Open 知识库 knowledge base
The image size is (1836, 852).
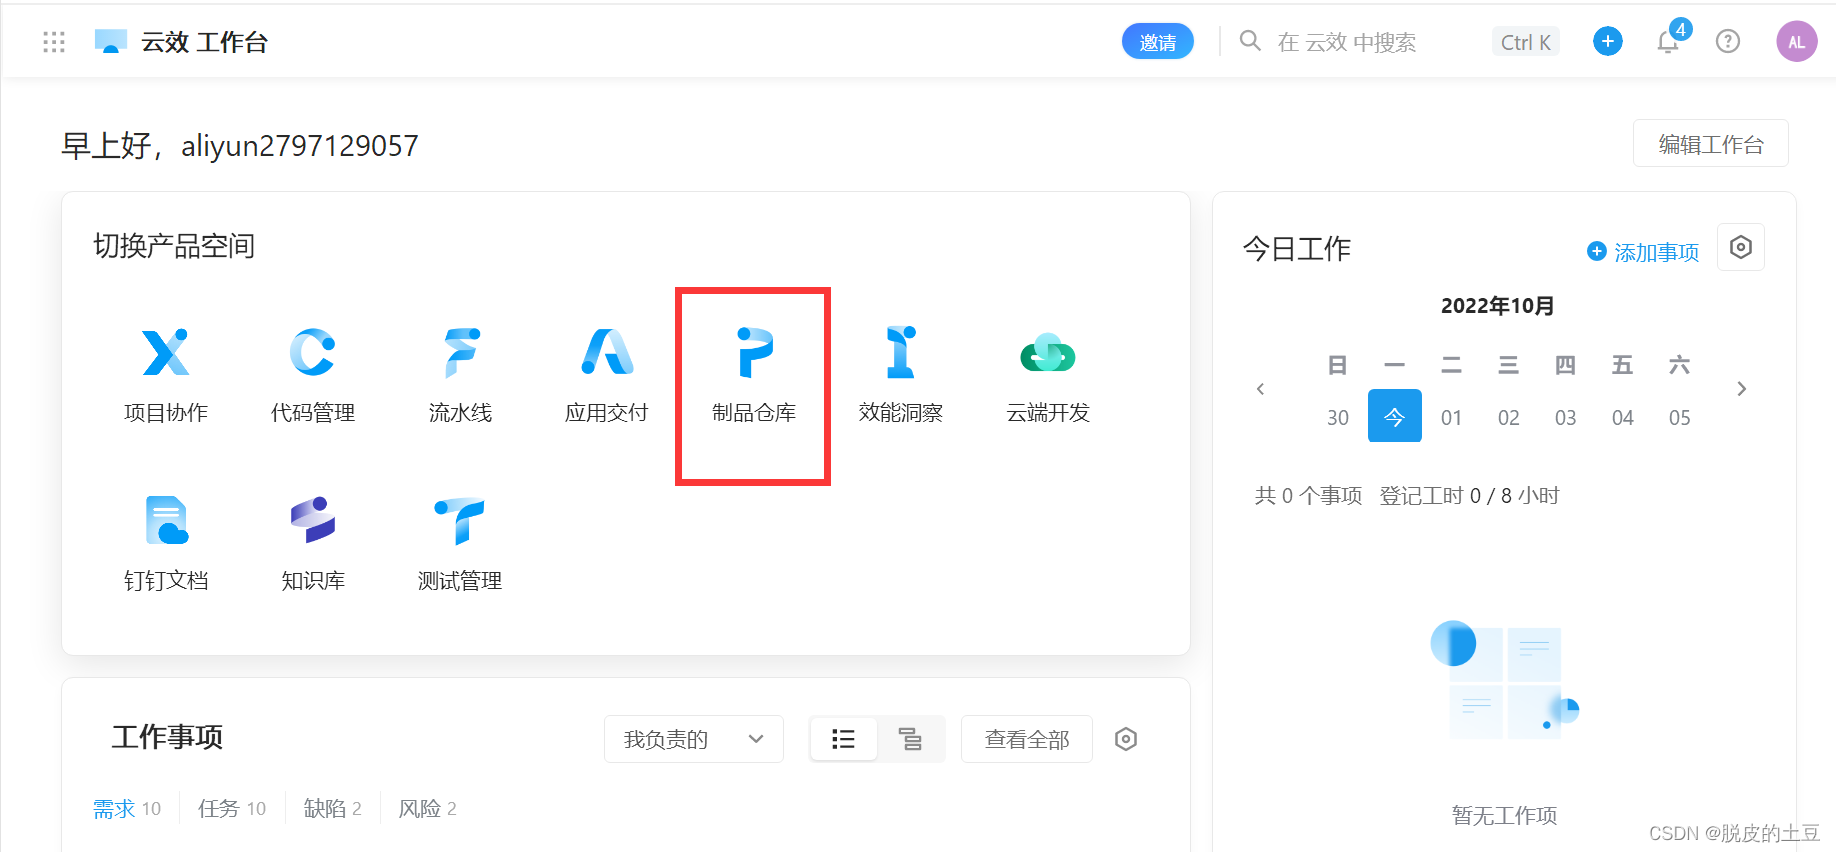point(313,543)
